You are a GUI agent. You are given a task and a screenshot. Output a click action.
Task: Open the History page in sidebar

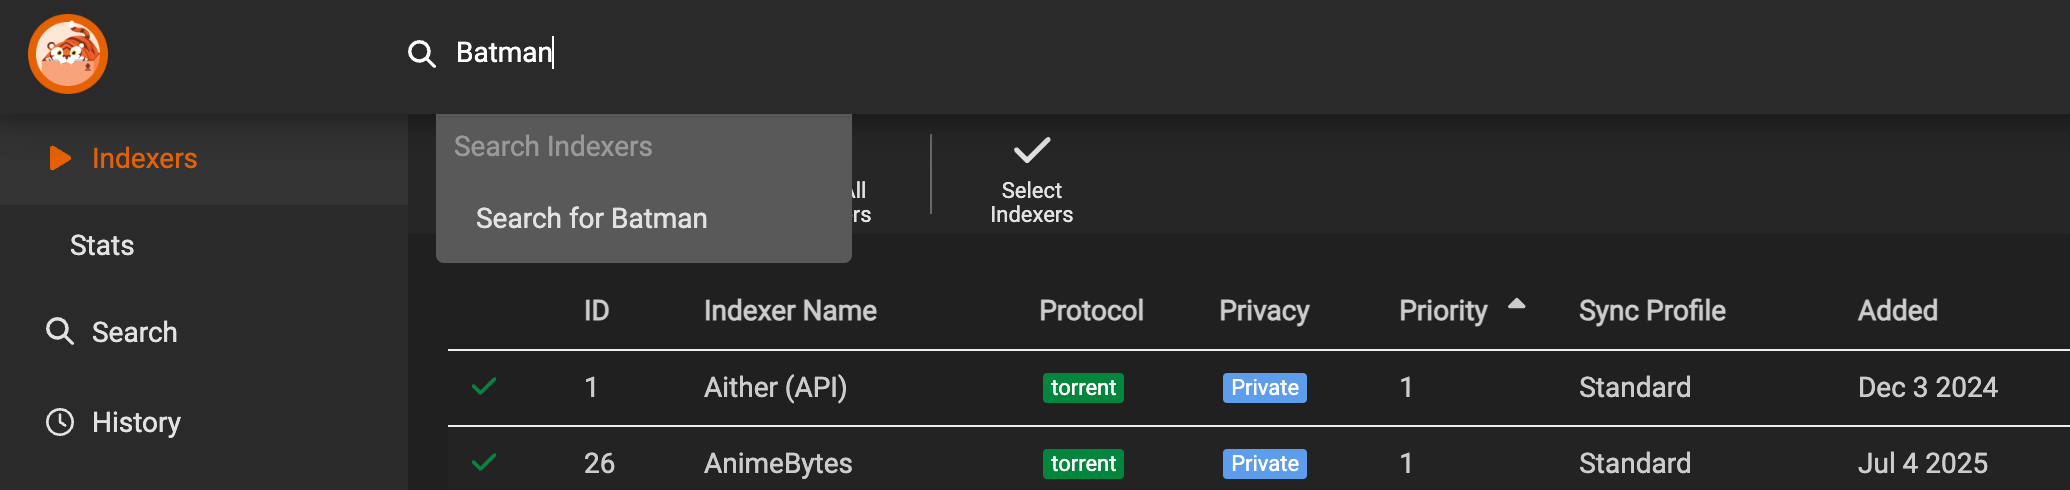click(x=136, y=422)
